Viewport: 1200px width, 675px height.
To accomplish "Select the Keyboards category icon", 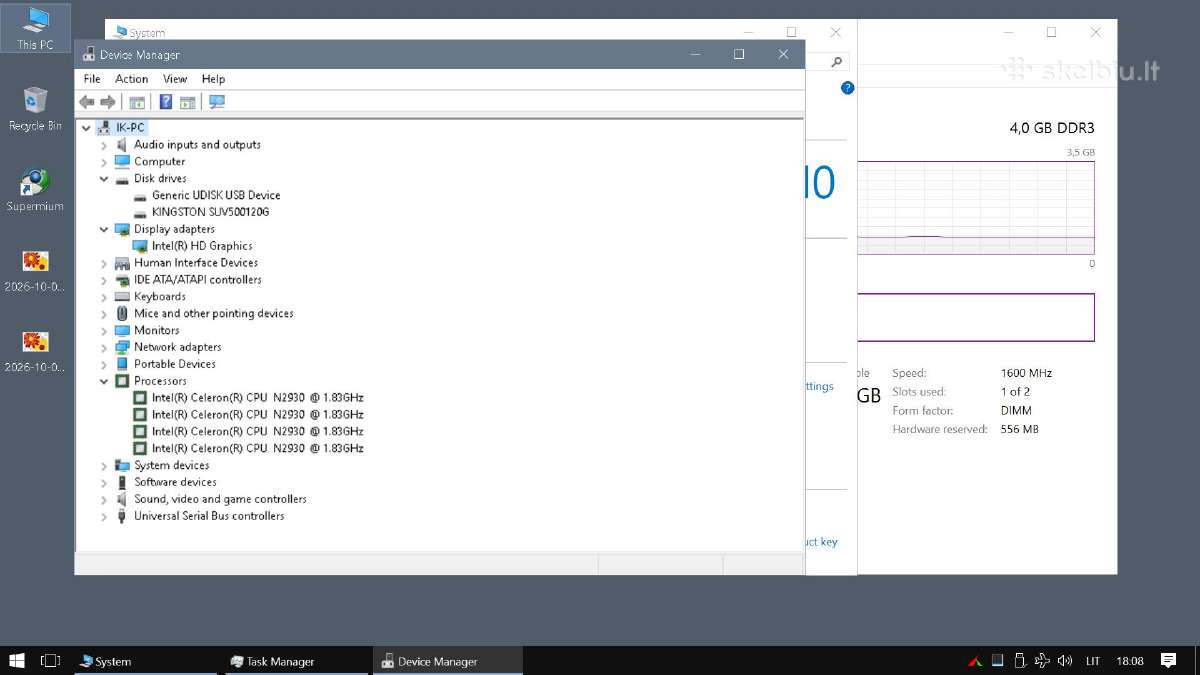I will tap(122, 296).
